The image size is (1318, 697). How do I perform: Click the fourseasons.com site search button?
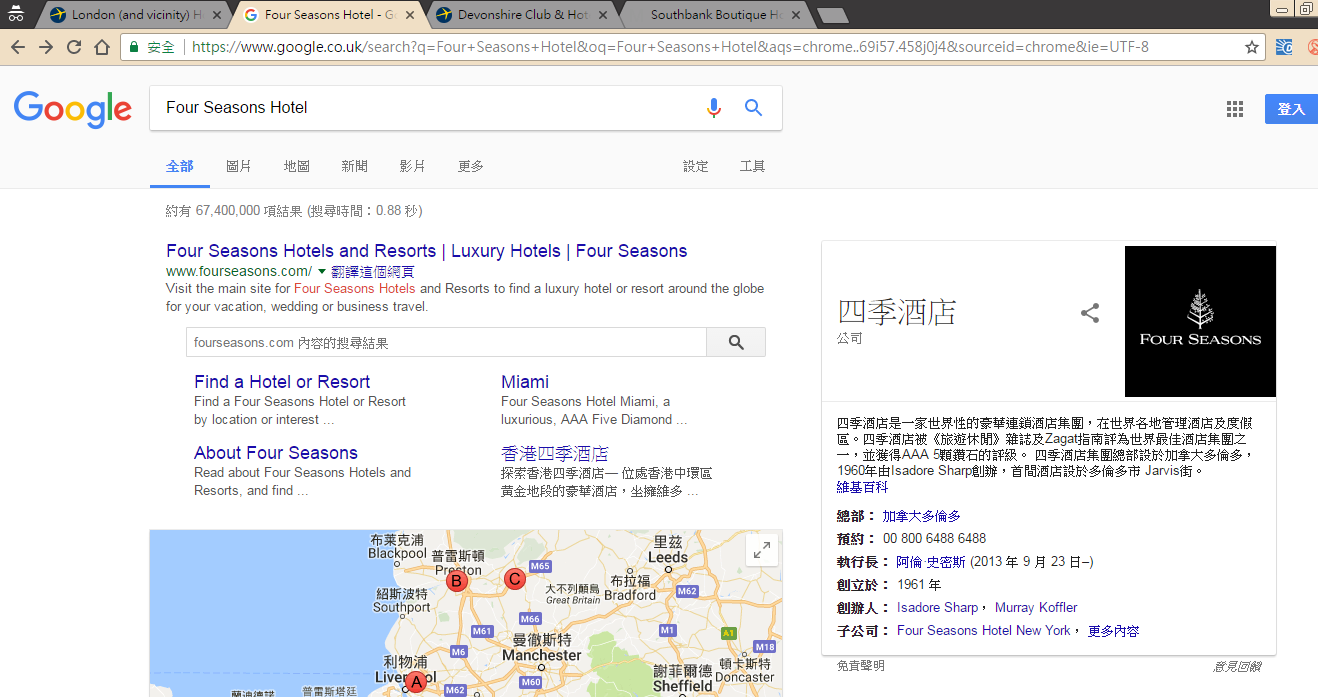pyautogui.click(x=736, y=342)
